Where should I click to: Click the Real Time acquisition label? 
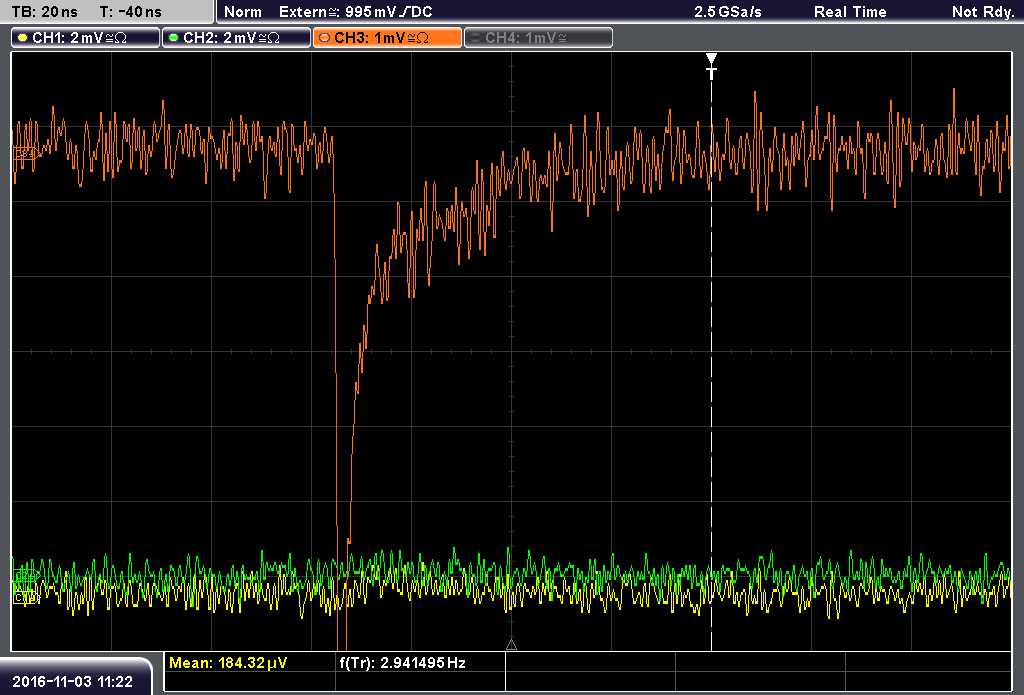pos(850,12)
